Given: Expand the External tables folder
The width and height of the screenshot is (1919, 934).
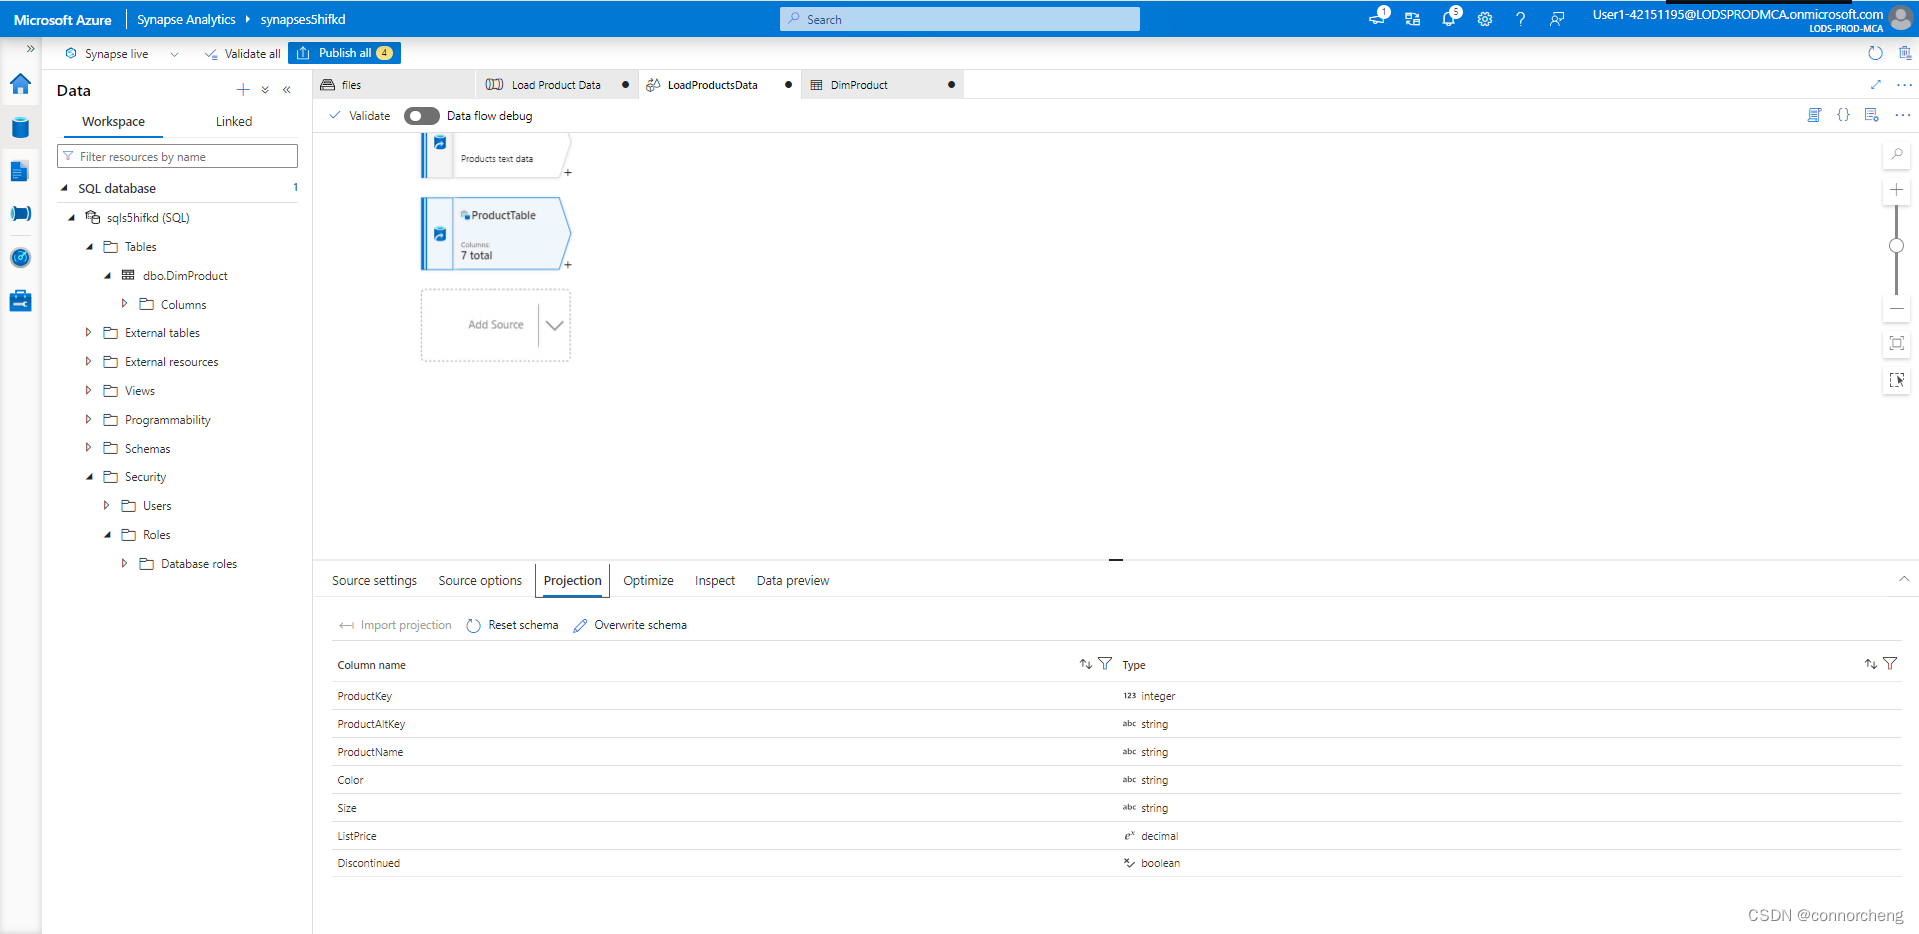Looking at the screenshot, I should [x=88, y=333].
